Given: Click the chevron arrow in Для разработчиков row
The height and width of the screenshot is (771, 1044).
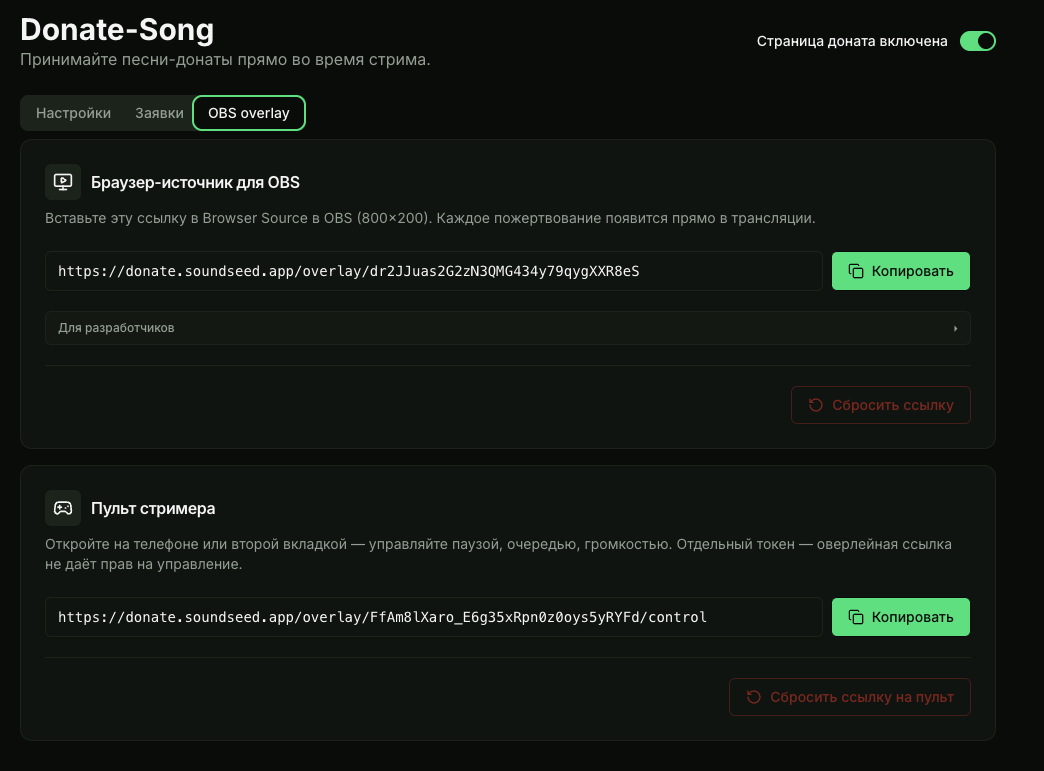Looking at the screenshot, I should click(955, 328).
